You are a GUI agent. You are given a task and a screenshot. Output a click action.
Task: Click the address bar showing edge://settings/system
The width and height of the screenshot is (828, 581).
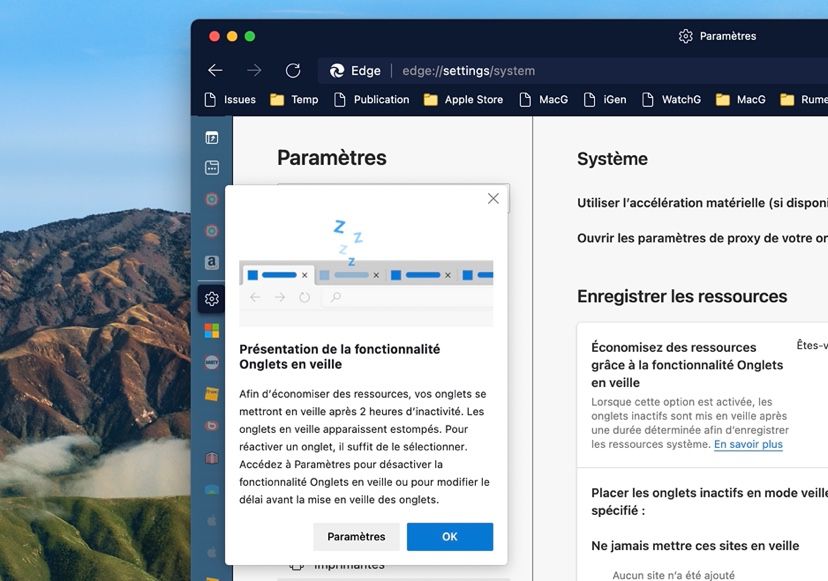(x=470, y=70)
